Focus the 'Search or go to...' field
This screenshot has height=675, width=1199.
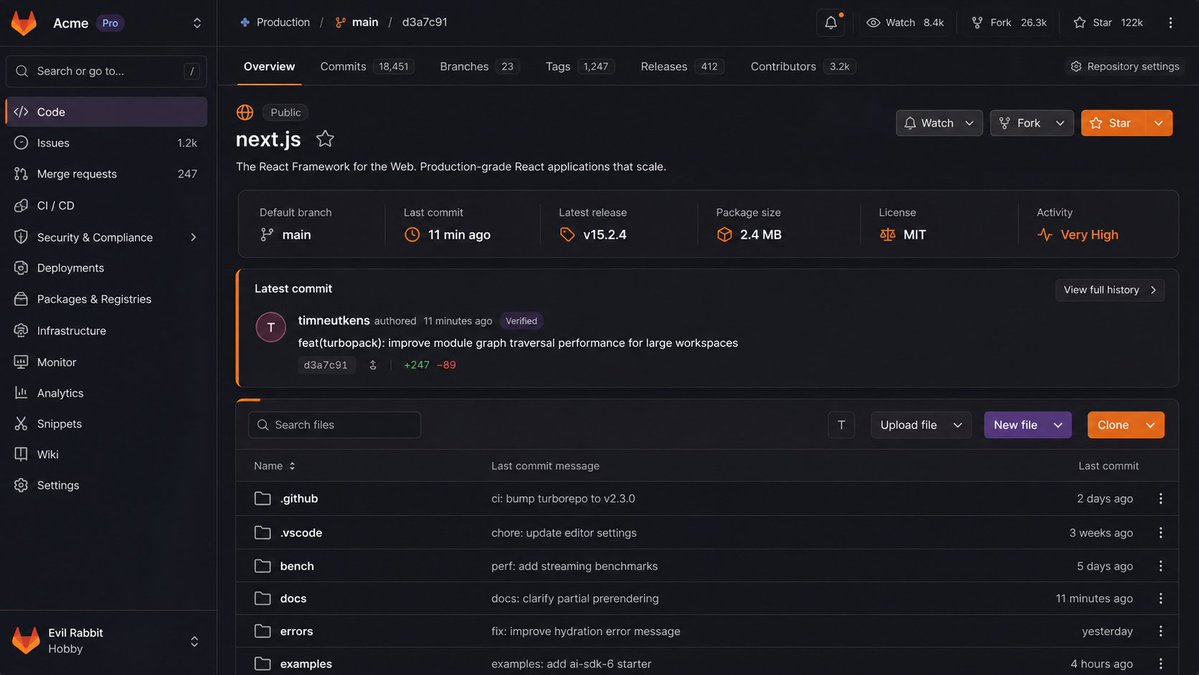pos(106,71)
